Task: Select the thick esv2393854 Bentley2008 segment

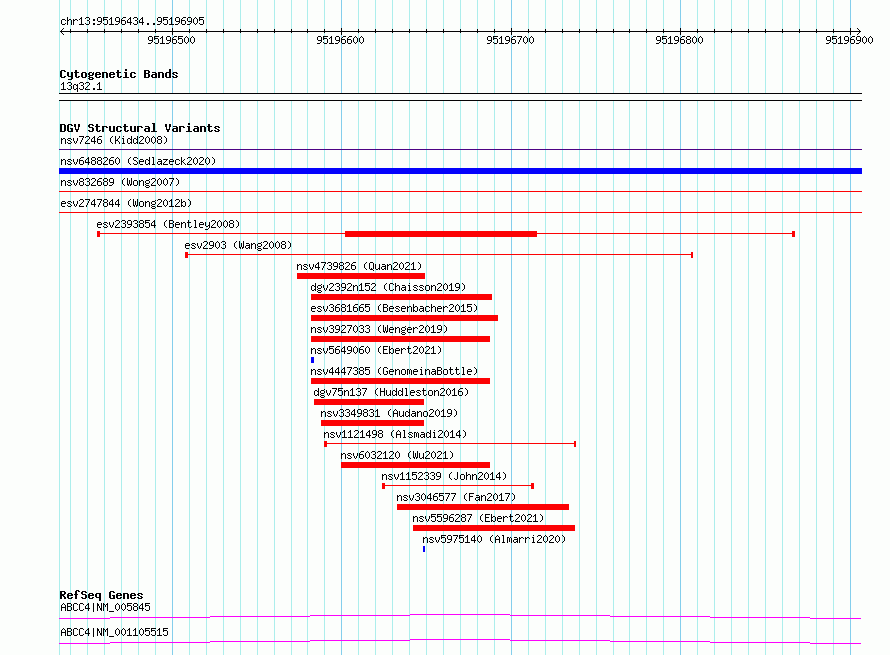Action: pos(441,234)
